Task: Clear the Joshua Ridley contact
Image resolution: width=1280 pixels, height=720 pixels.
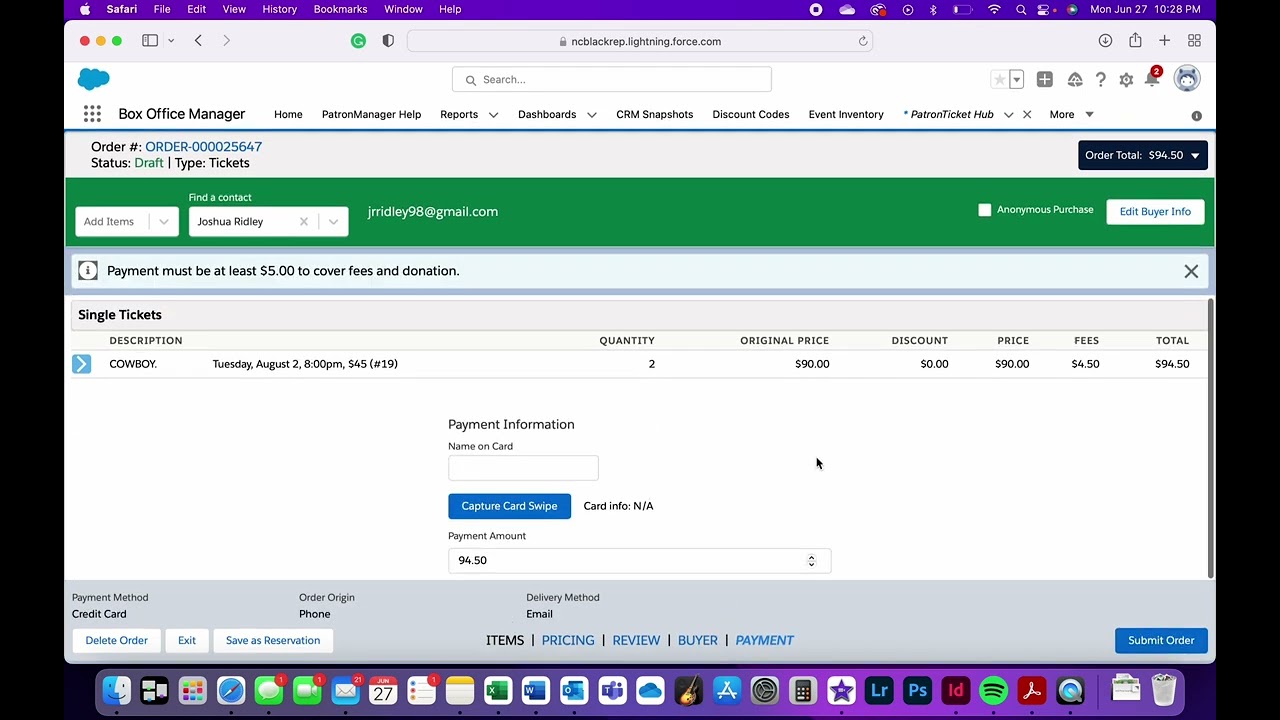Action: 304,221
